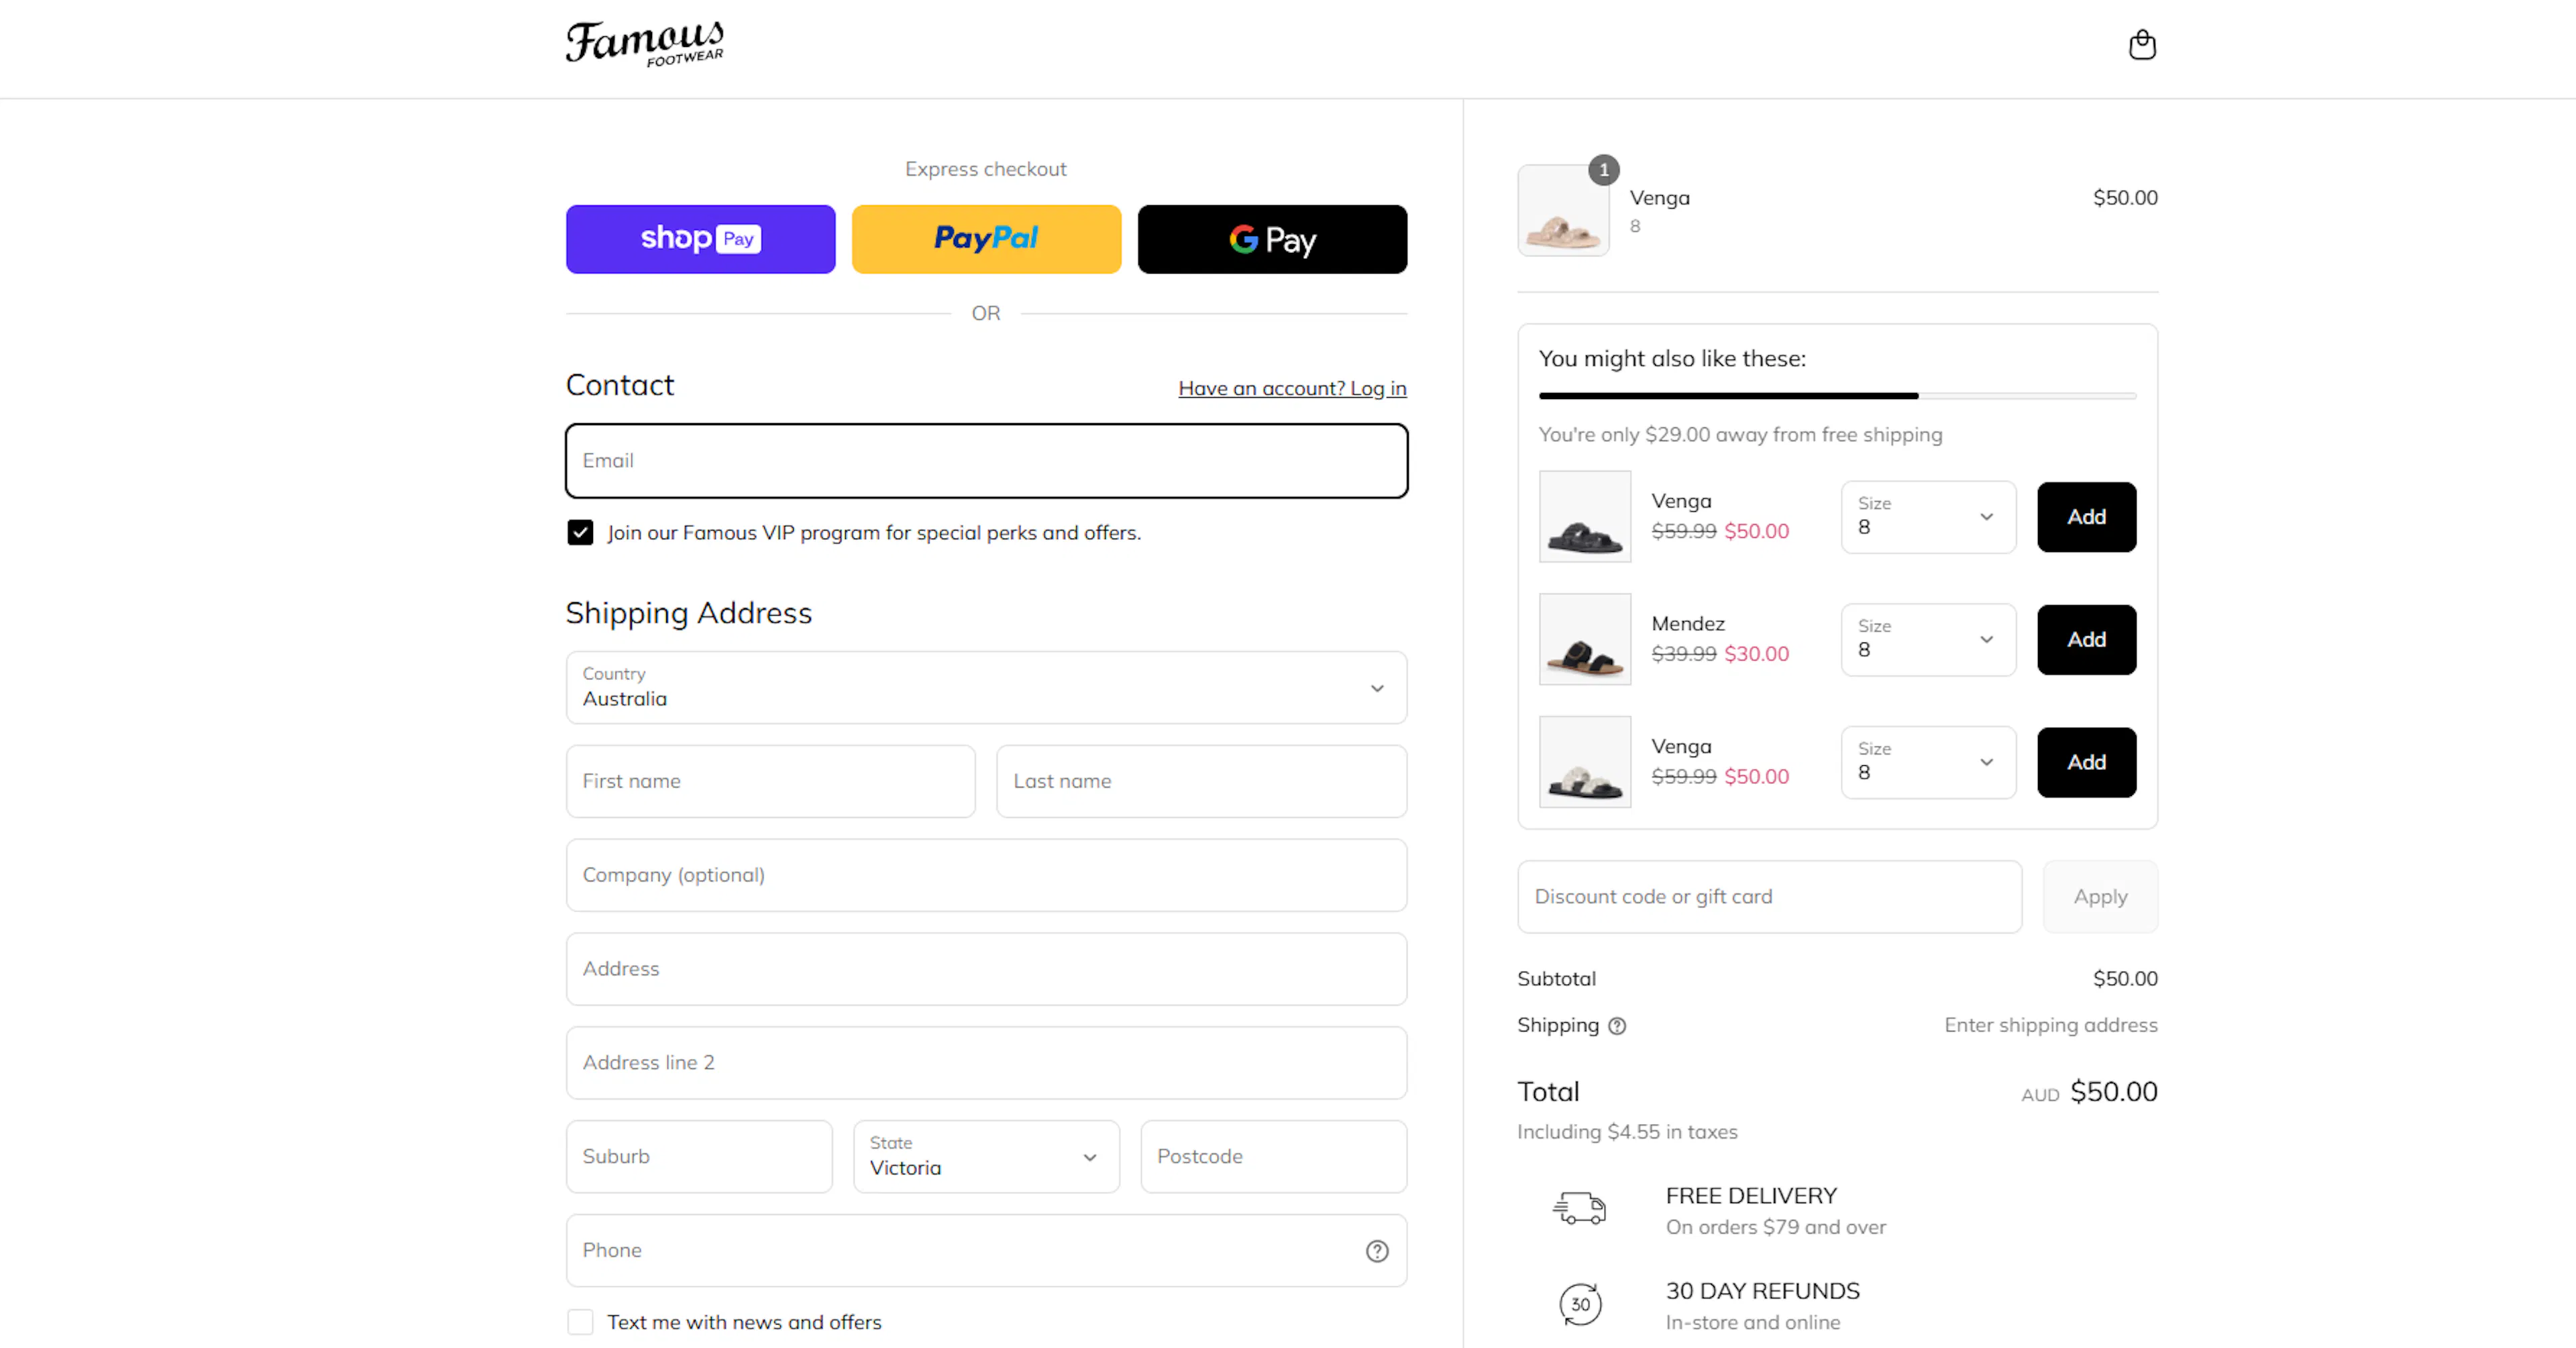2576x1348 pixels.
Task: Click the Mendez sandal thumbnail
Action: coord(1584,640)
